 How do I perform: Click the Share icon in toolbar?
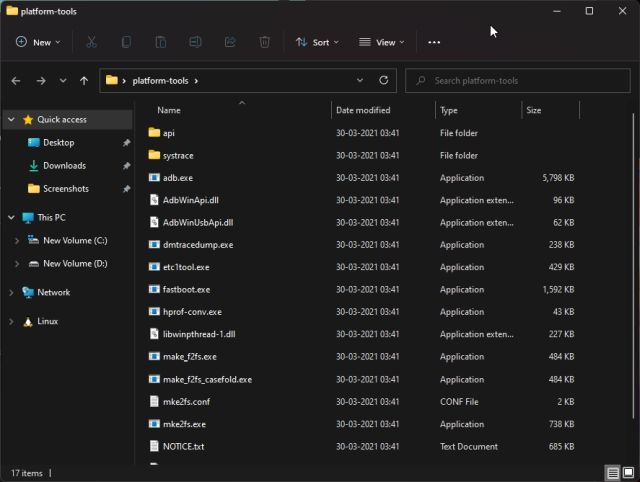pyautogui.click(x=230, y=42)
